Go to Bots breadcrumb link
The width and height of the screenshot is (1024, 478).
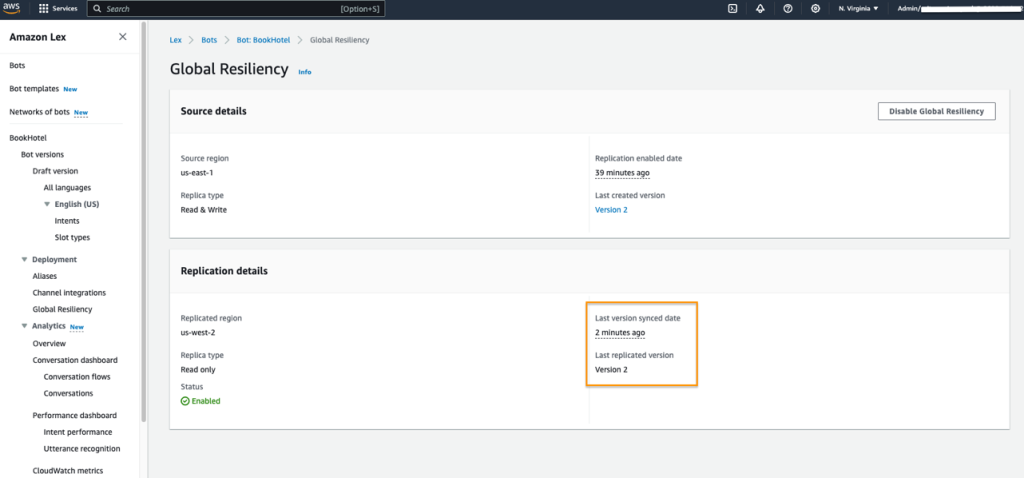(209, 40)
